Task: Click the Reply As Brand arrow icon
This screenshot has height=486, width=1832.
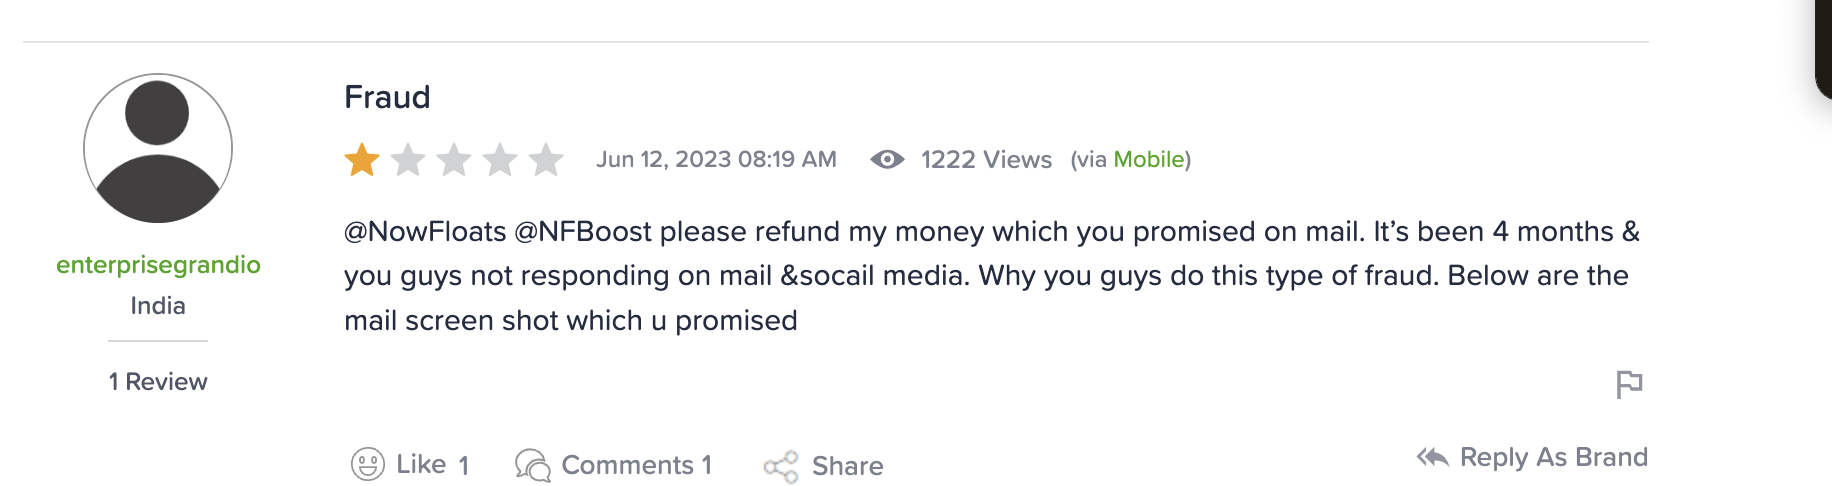Action: point(1433,457)
